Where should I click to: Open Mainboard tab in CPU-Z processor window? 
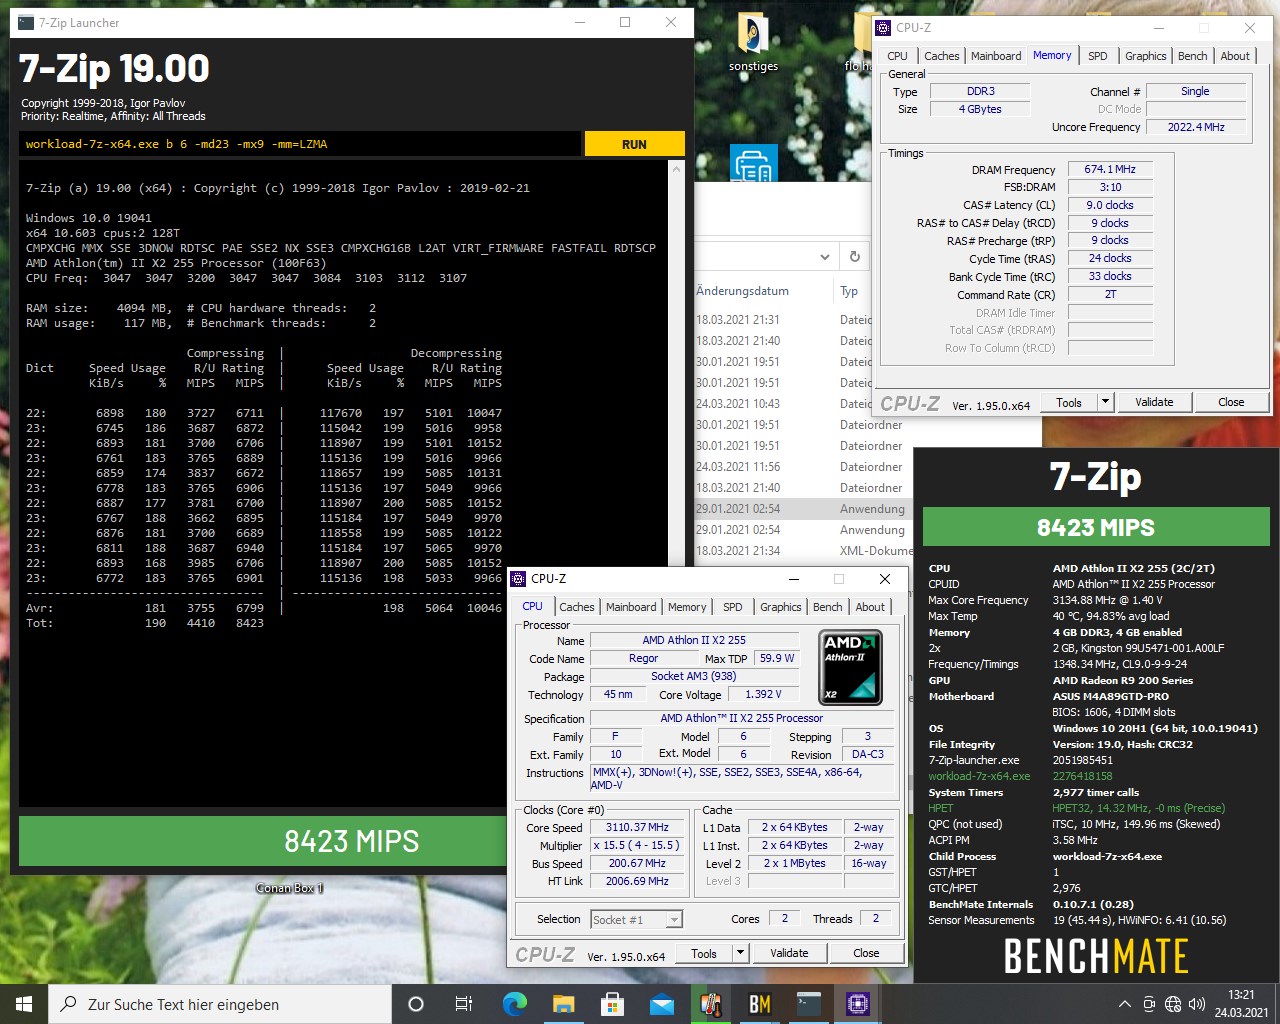(631, 607)
